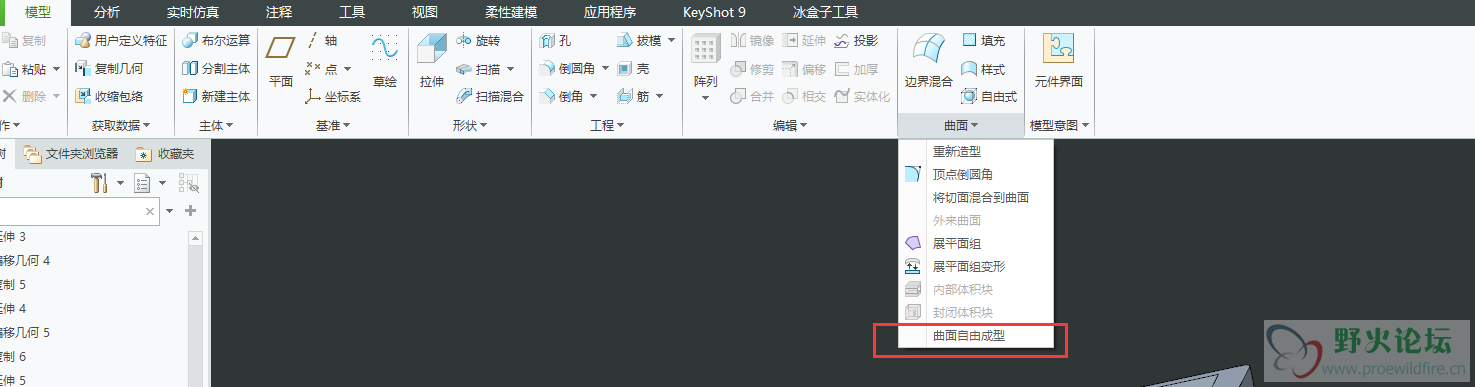Select the 倒角 chamfer tool
1475x387 pixels.
pyautogui.click(x=562, y=96)
